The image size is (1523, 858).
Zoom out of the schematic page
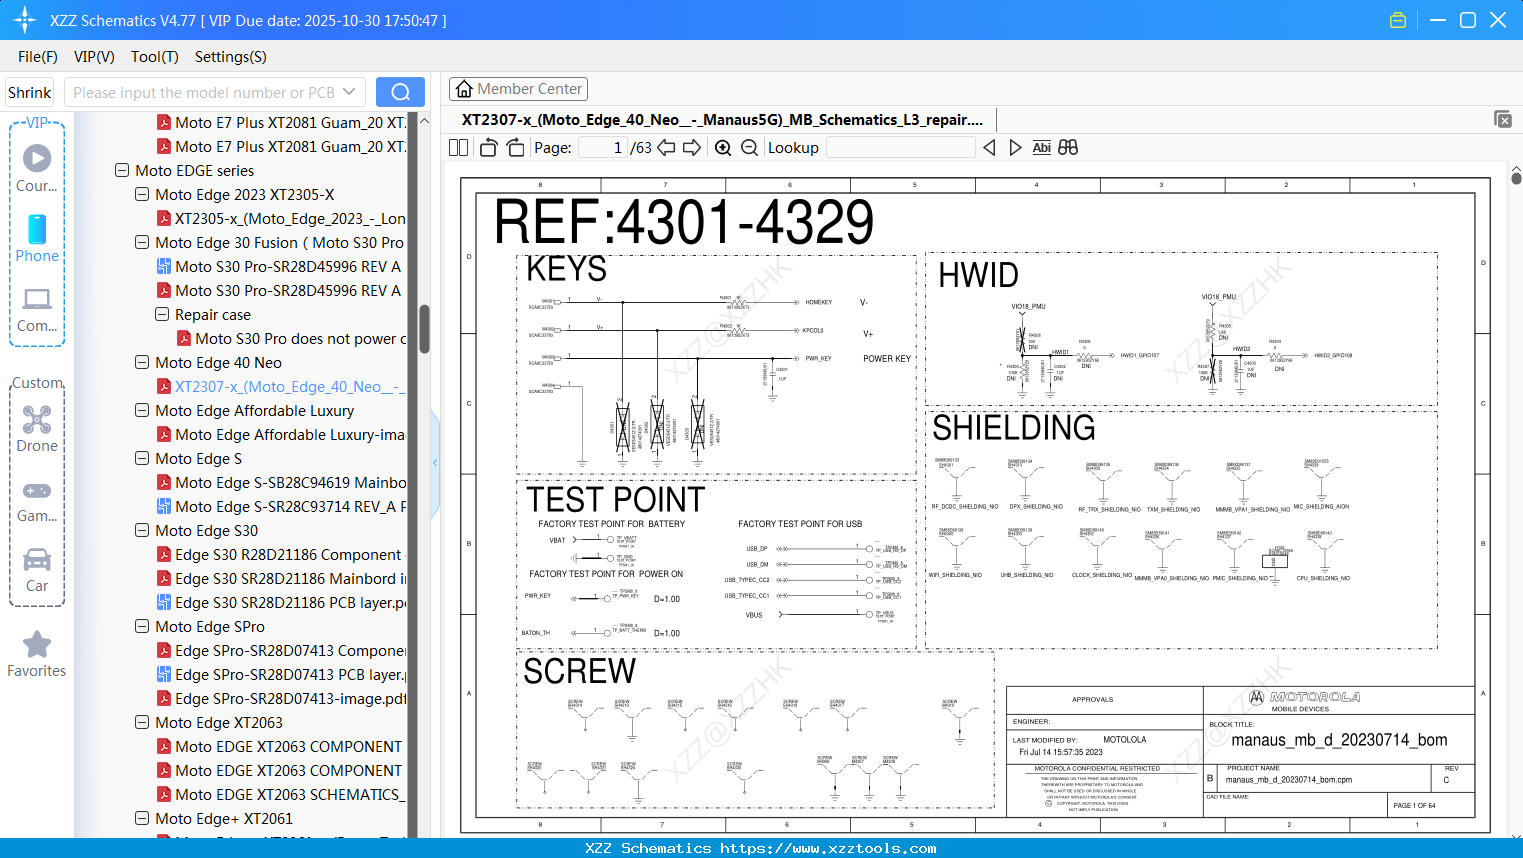(748, 147)
